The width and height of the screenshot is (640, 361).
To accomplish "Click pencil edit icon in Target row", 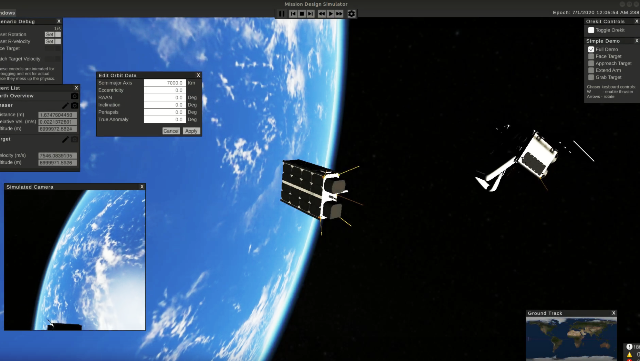I will pyautogui.click(x=65, y=139).
